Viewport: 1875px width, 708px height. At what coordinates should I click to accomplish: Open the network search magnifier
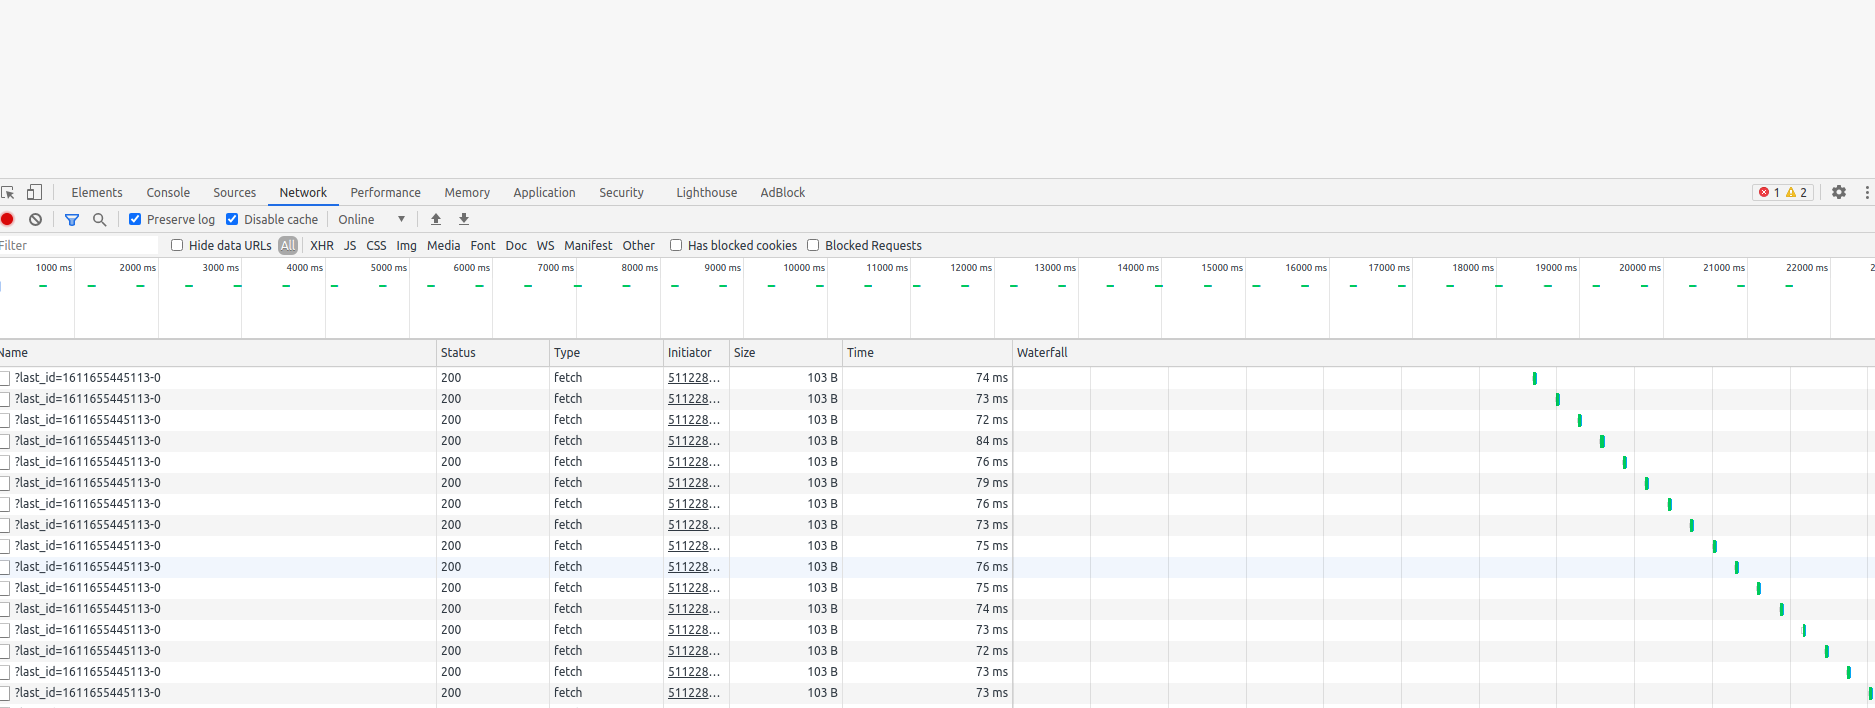pyautogui.click(x=99, y=219)
